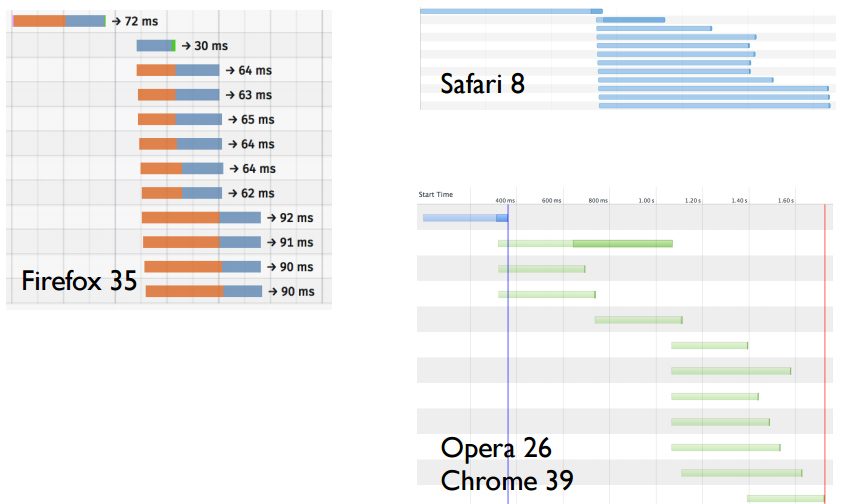Select the Firefox request bar labeled 30 ms
This screenshot has height=504, width=842.
click(x=156, y=46)
